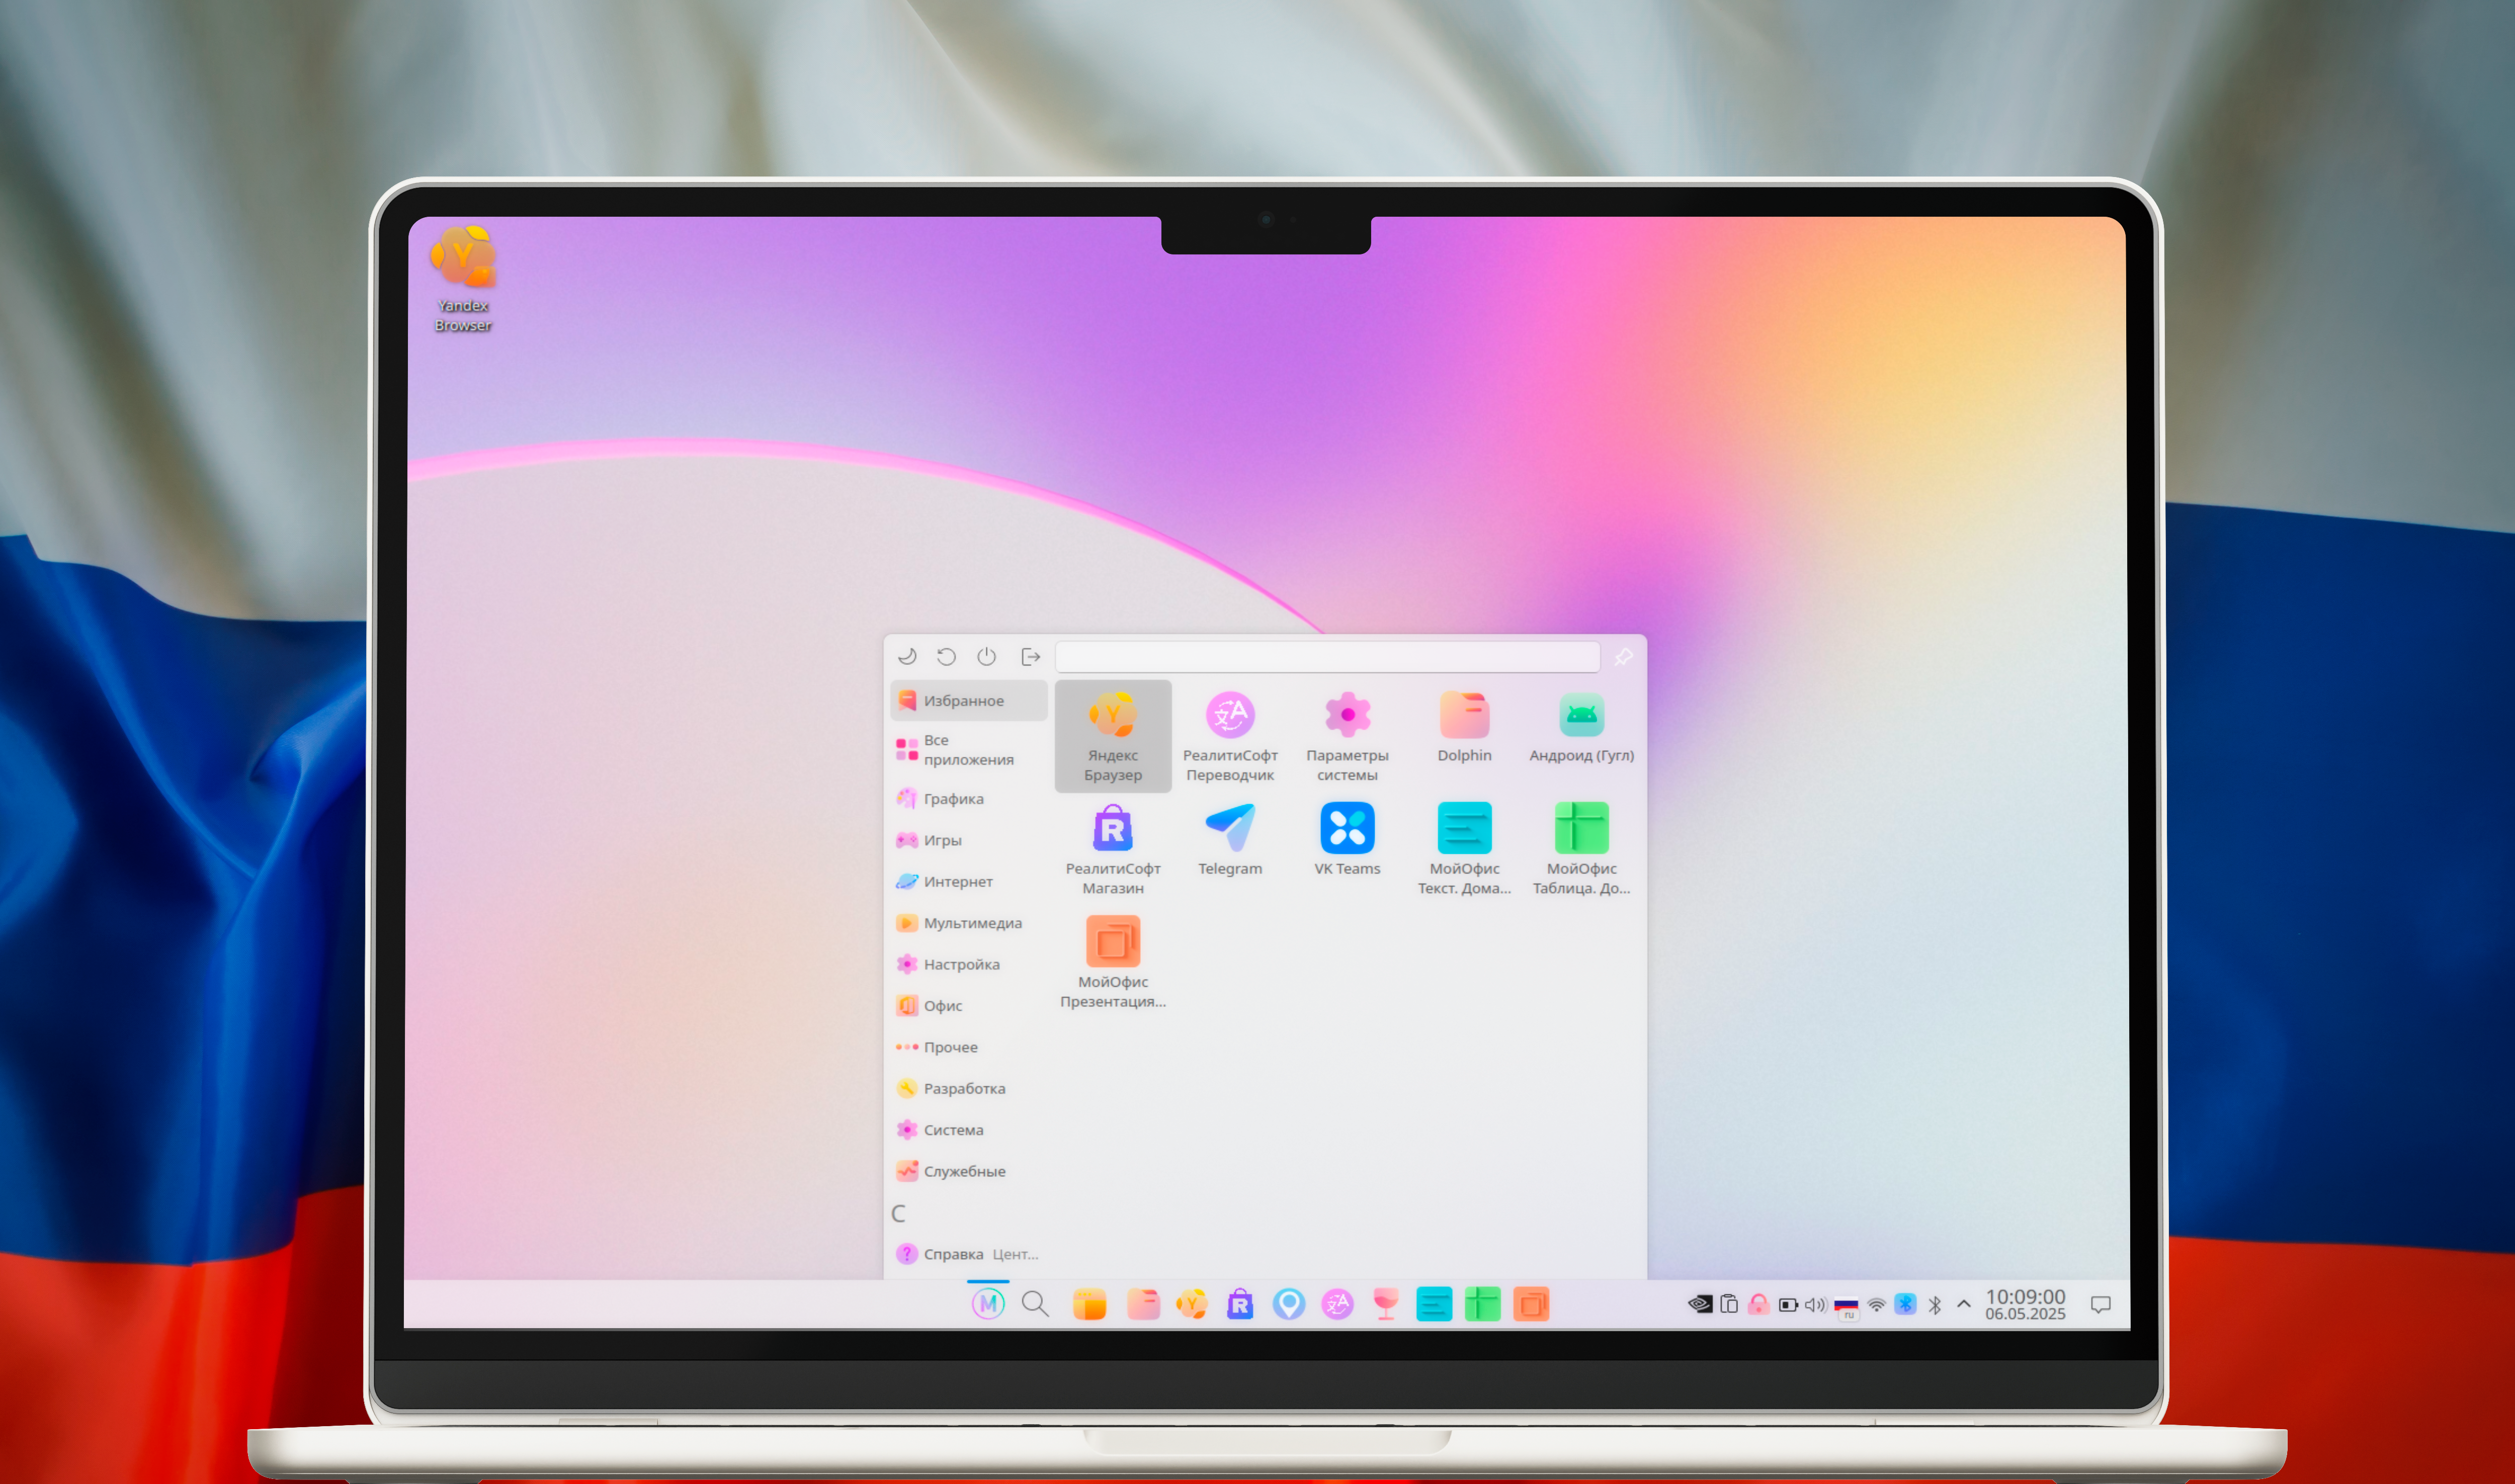This screenshot has width=2515, height=1484.
Task: Open the Настройка category
Action: pyautogui.click(x=968, y=964)
